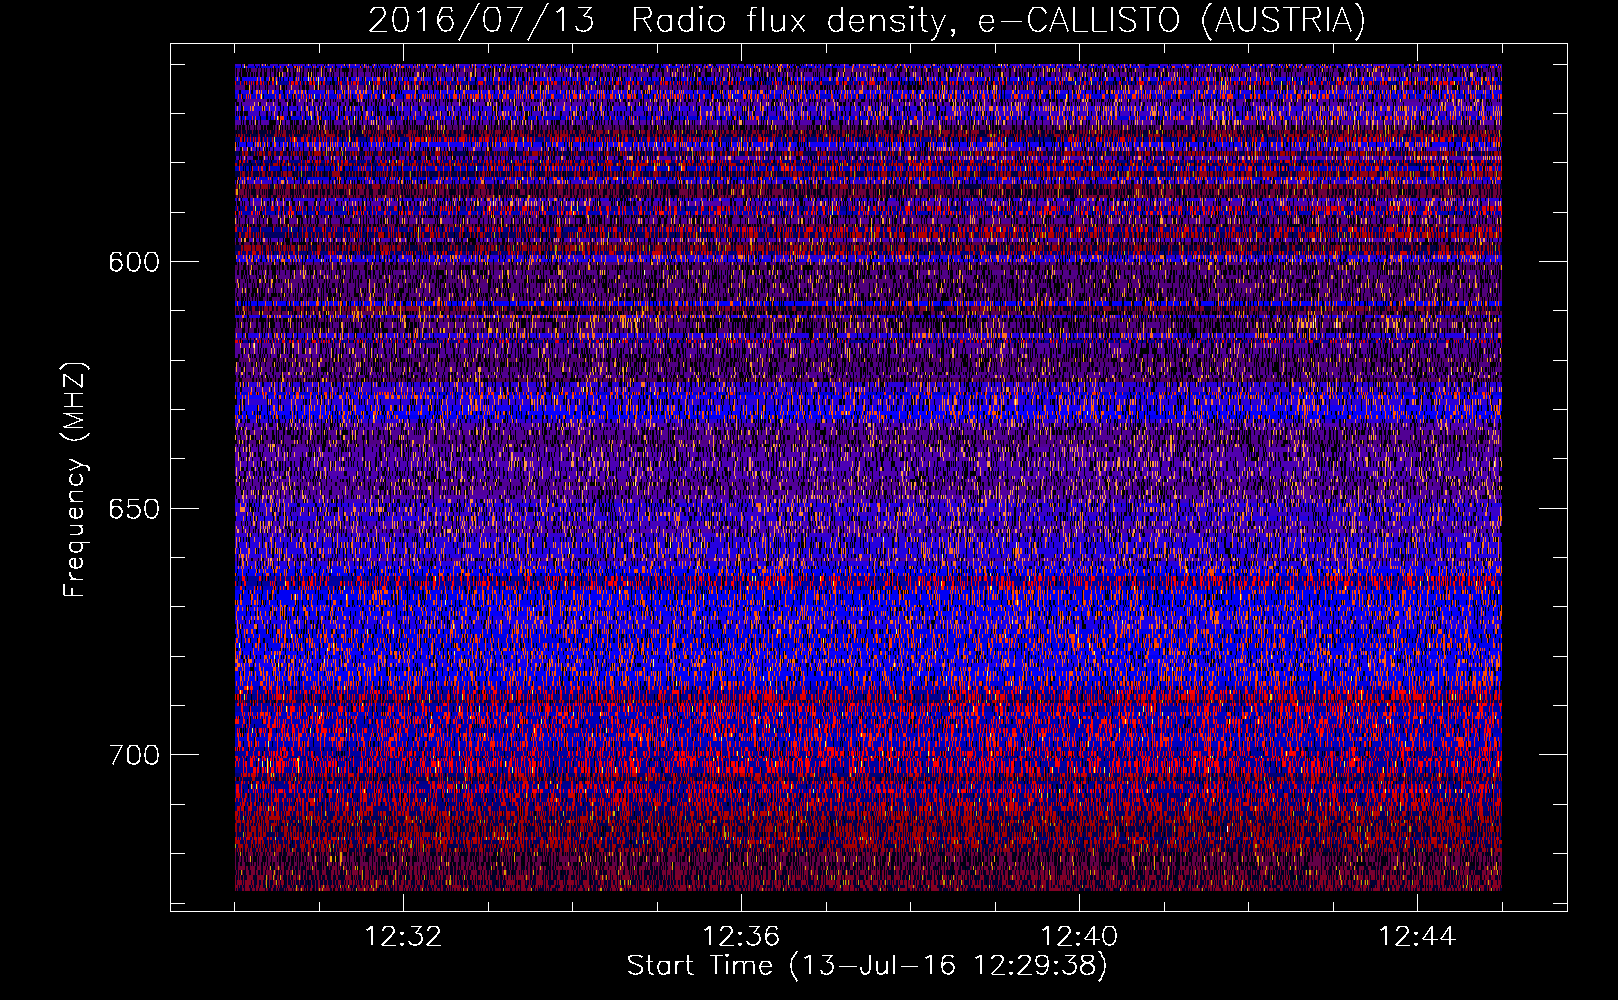Click the 700 frequency tick label

tap(134, 754)
